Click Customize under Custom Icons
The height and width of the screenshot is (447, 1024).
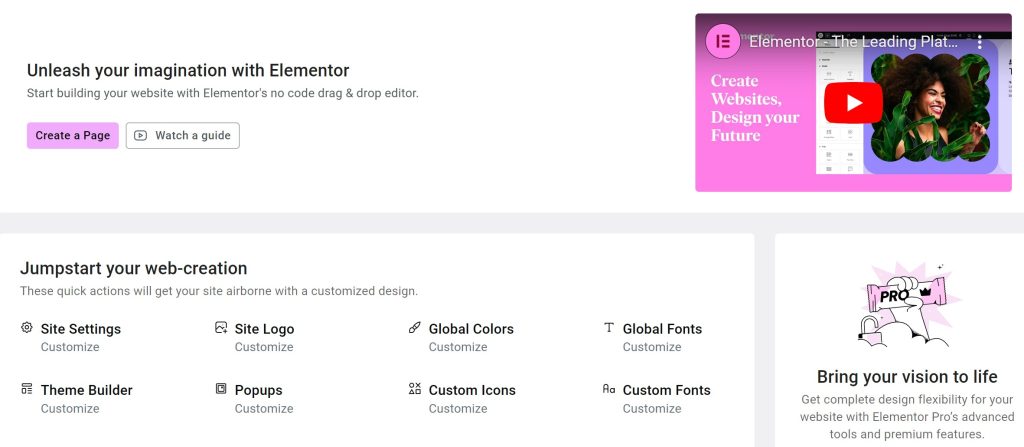tap(458, 408)
